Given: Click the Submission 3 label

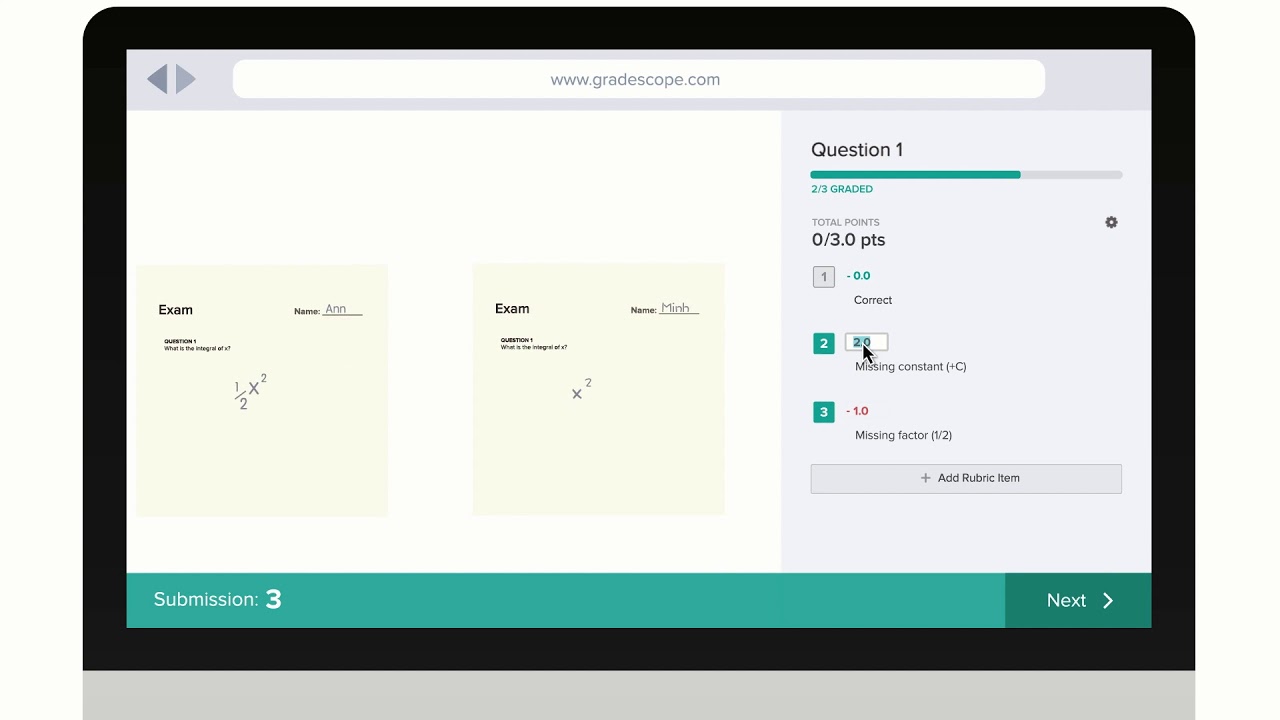Looking at the screenshot, I should coord(218,600).
